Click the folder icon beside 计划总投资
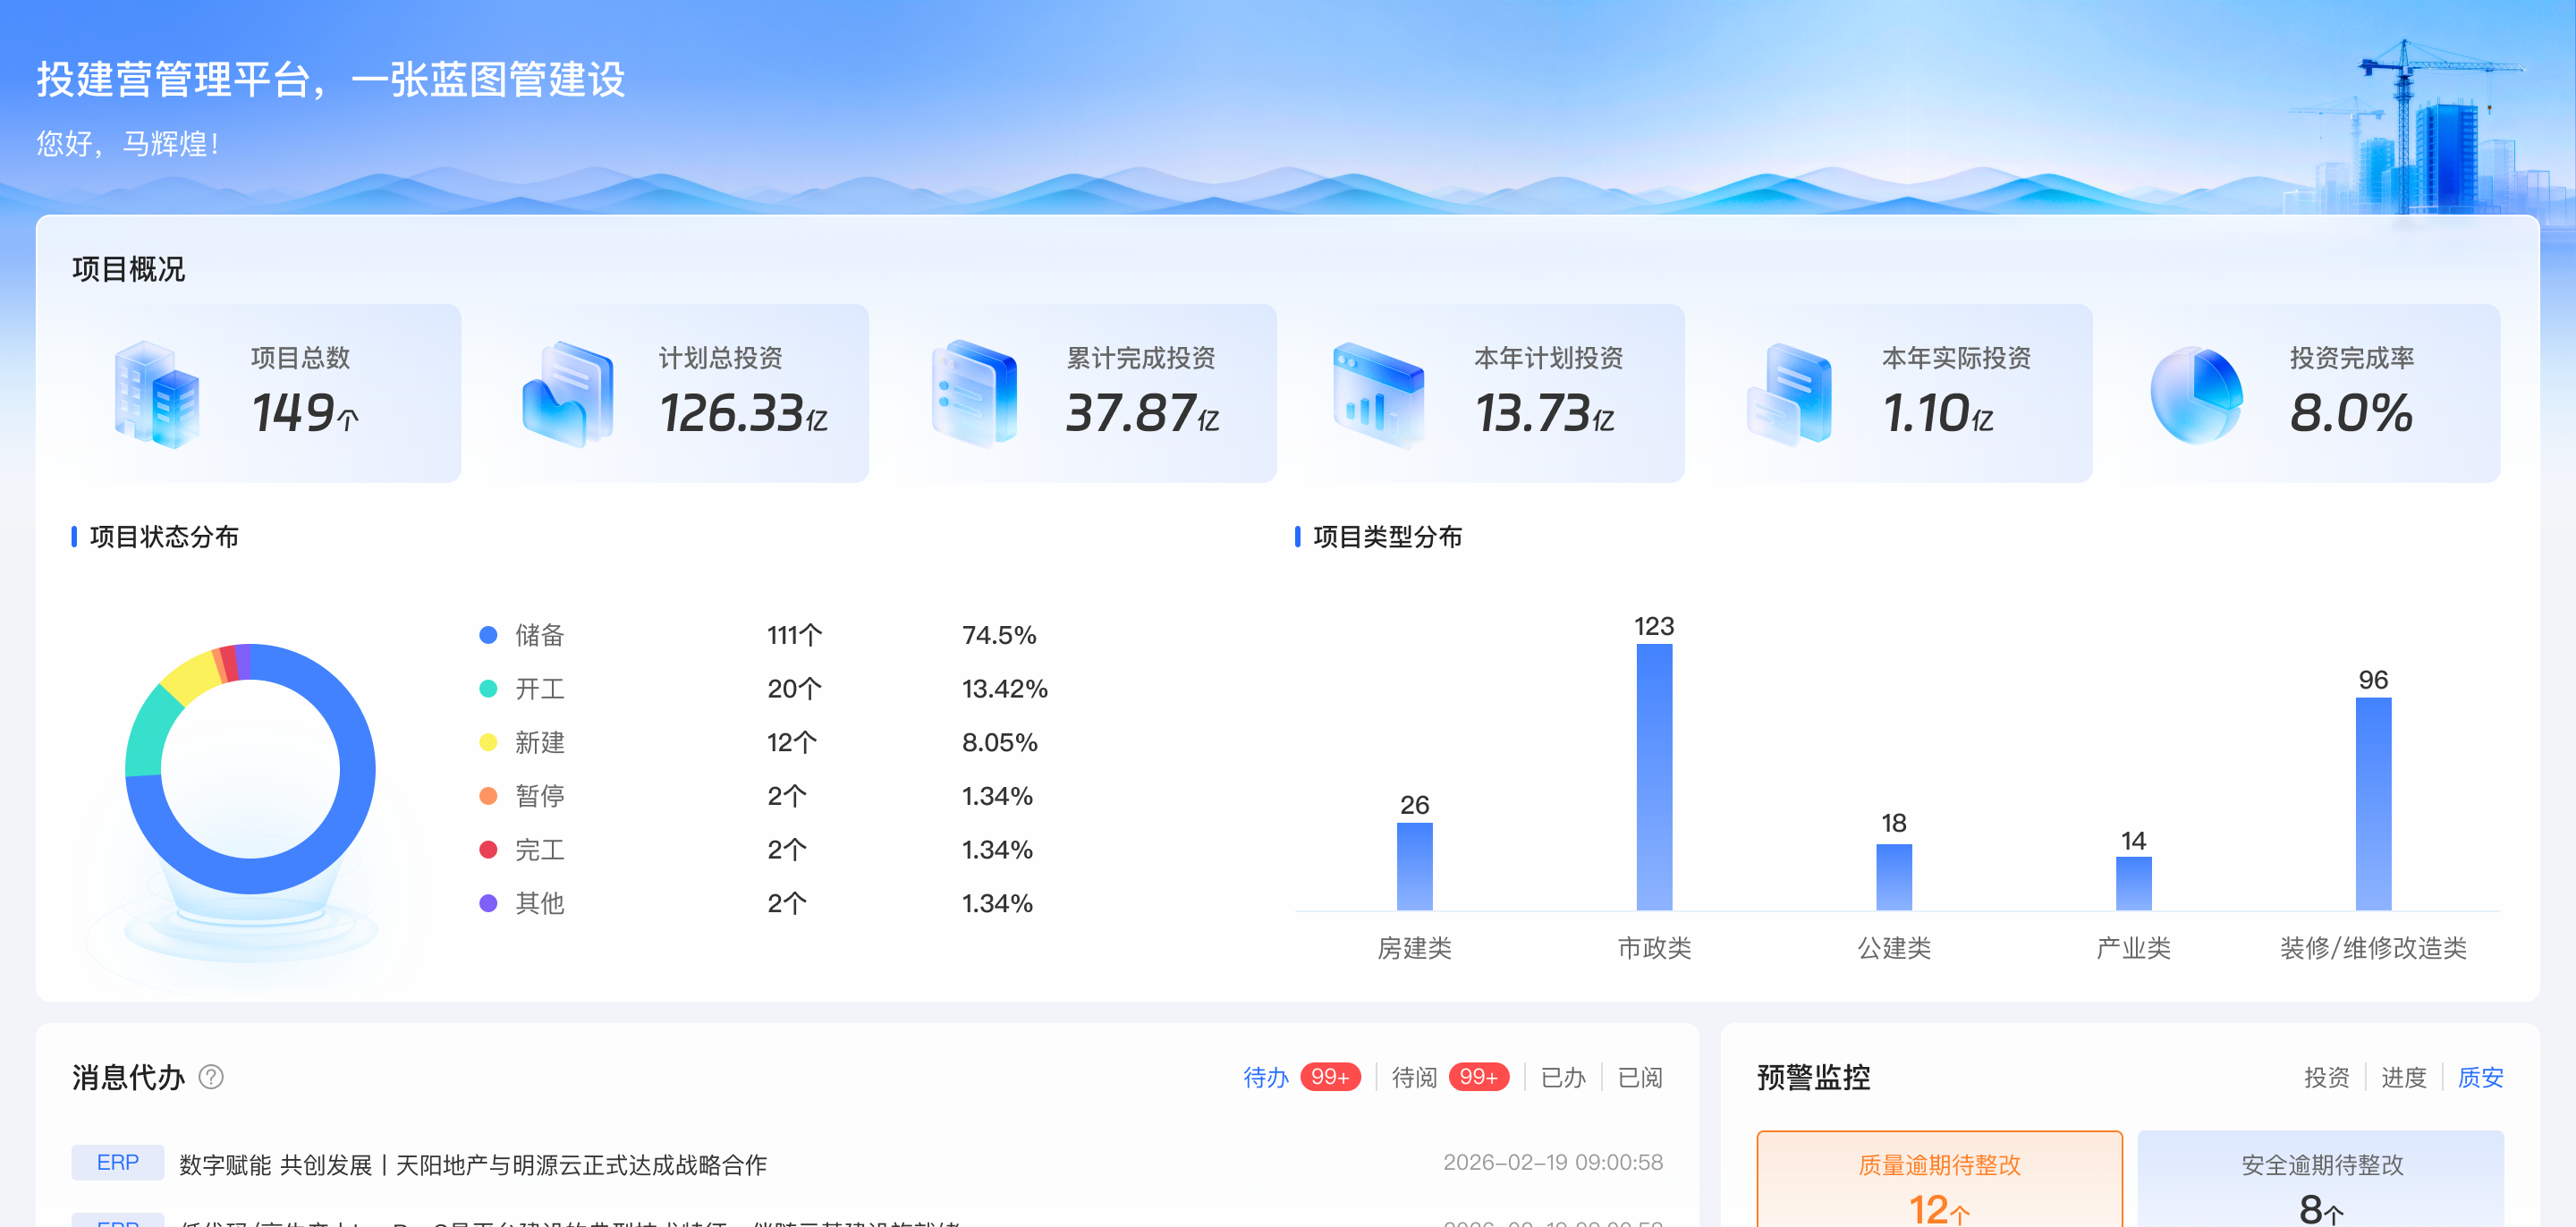 567,393
